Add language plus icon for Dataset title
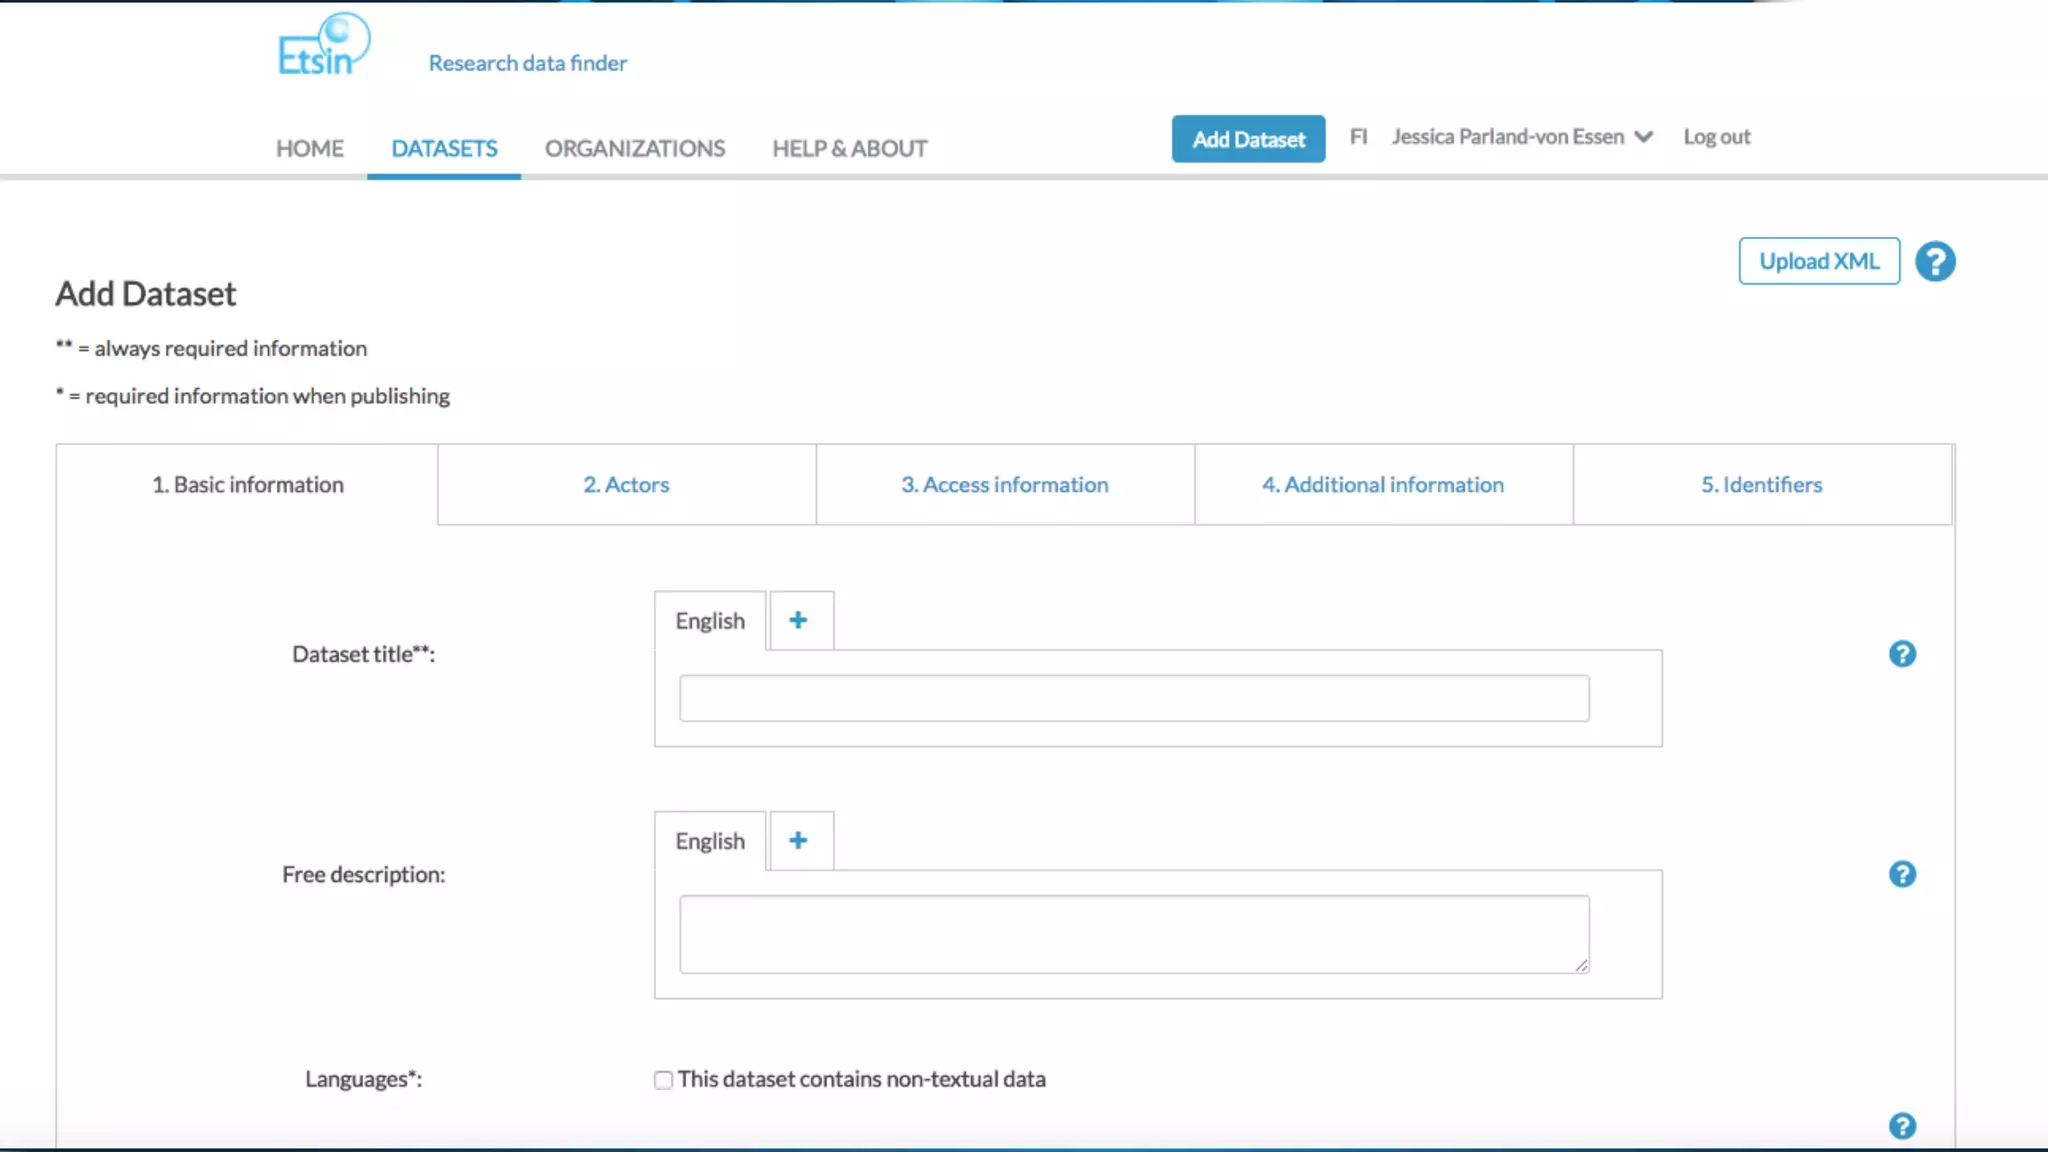 pyautogui.click(x=798, y=621)
